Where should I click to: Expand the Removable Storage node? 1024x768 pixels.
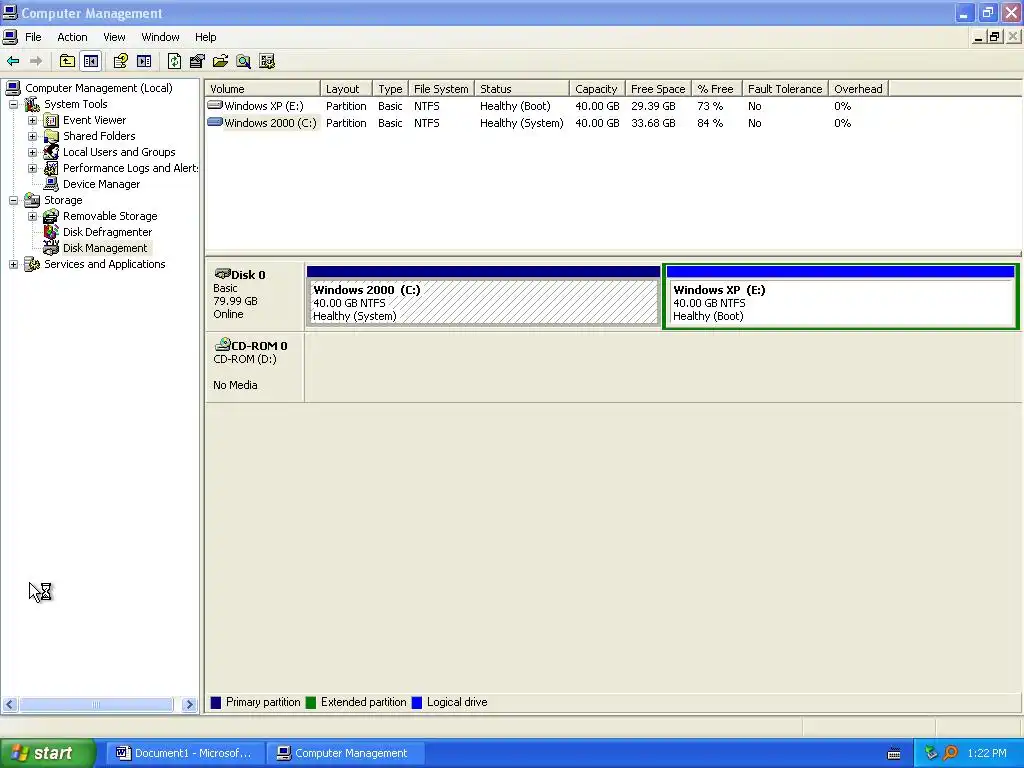click(32, 216)
